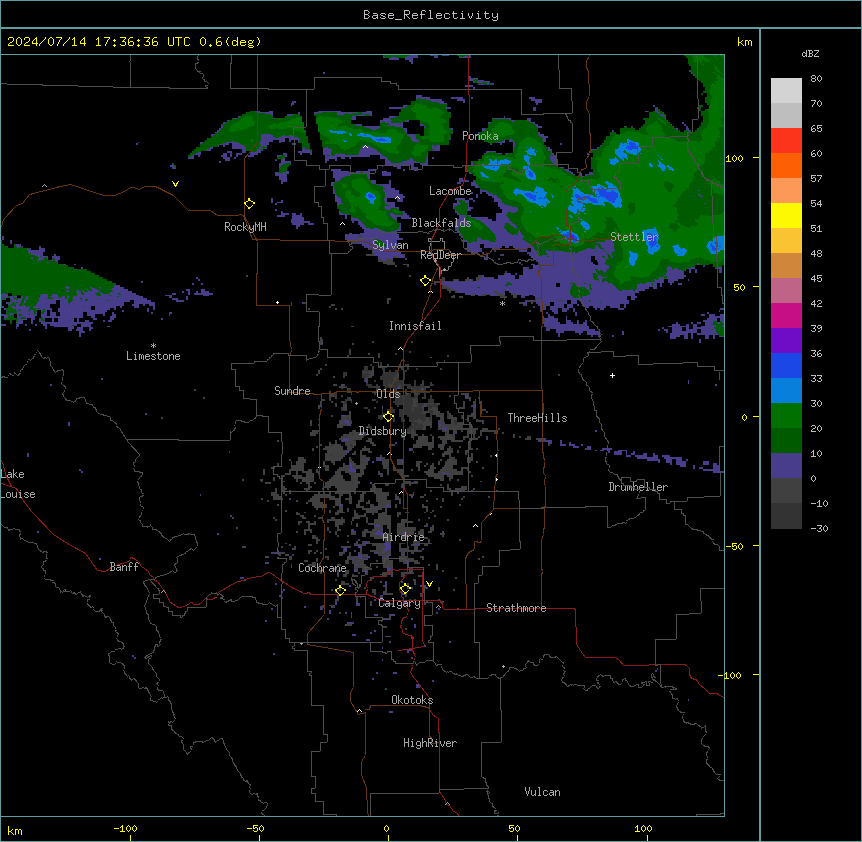Image resolution: width=862 pixels, height=842 pixels.
Task: Click the dBZ legend heading
Action: [x=810, y=53]
